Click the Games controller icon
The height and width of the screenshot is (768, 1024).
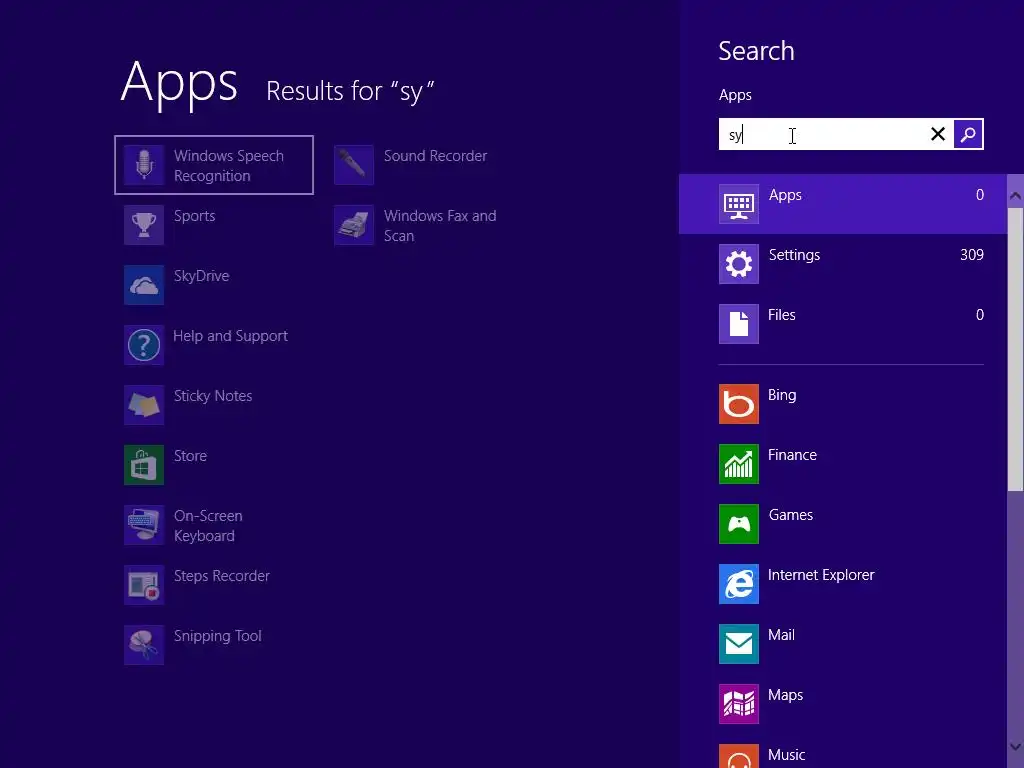point(739,524)
